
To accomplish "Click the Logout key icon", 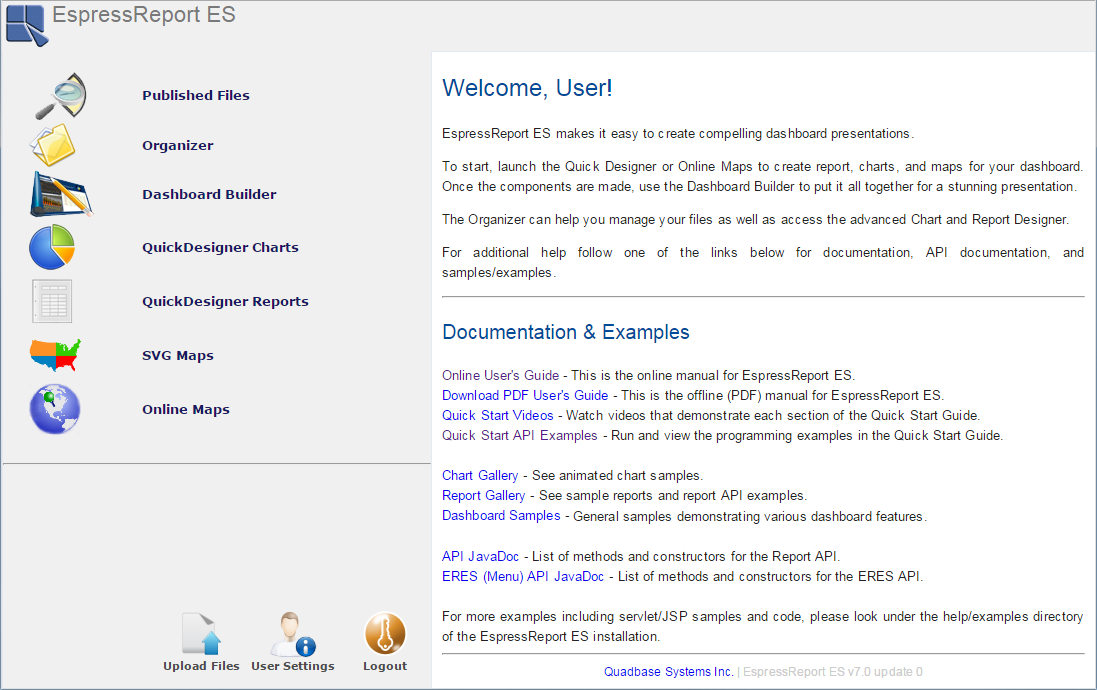I will pos(385,633).
